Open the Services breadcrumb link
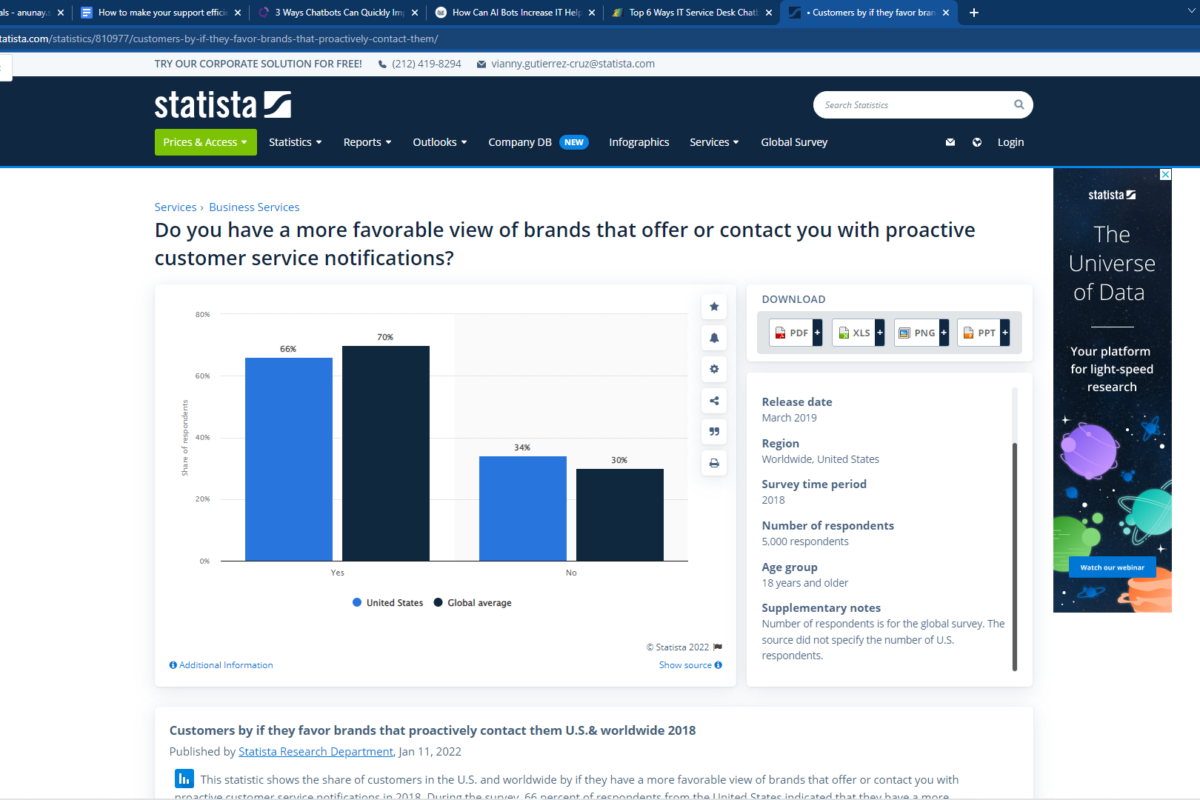This screenshot has height=800, width=1200. coord(175,207)
